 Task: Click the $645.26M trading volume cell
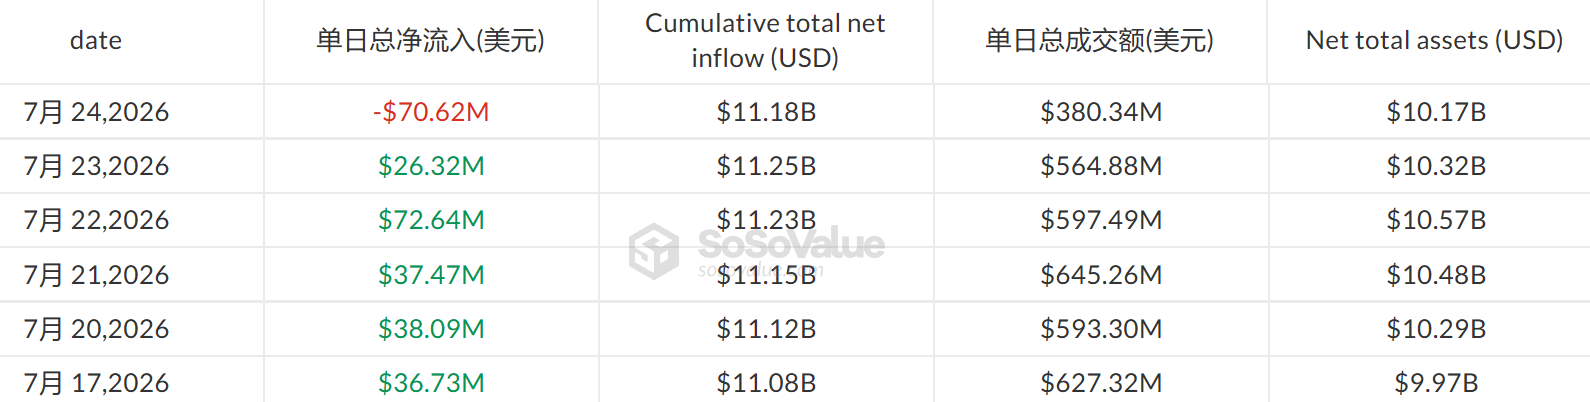click(x=1101, y=275)
